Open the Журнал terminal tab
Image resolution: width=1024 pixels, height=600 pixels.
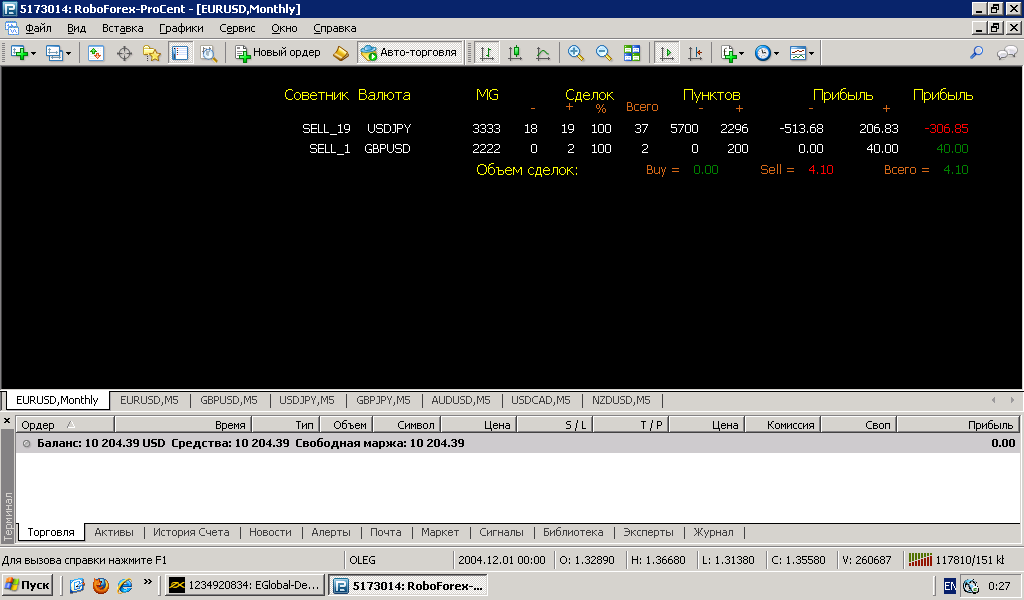pyautogui.click(x=713, y=532)
